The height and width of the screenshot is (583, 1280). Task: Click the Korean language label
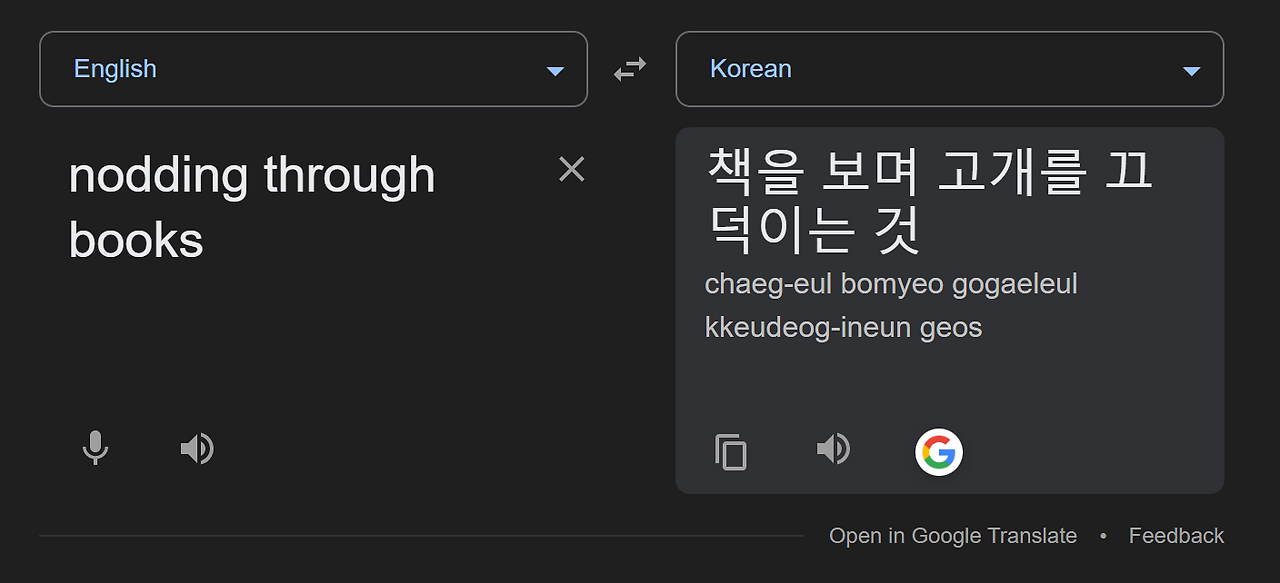tap(750, 68)
